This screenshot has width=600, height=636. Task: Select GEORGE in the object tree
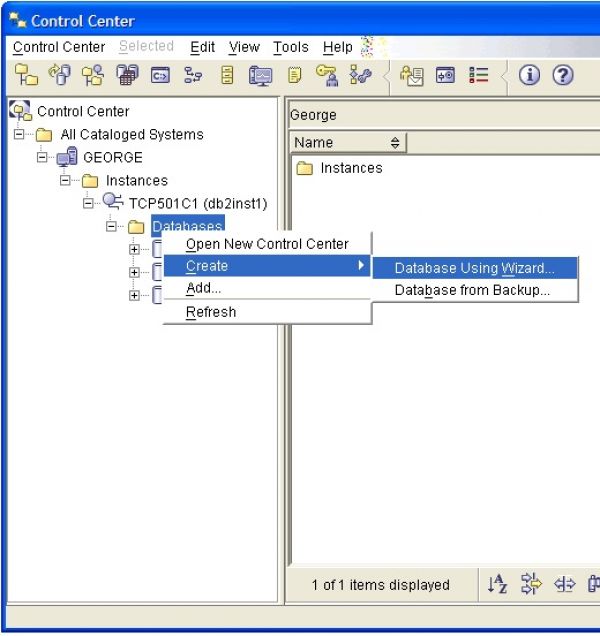[113, 157]
